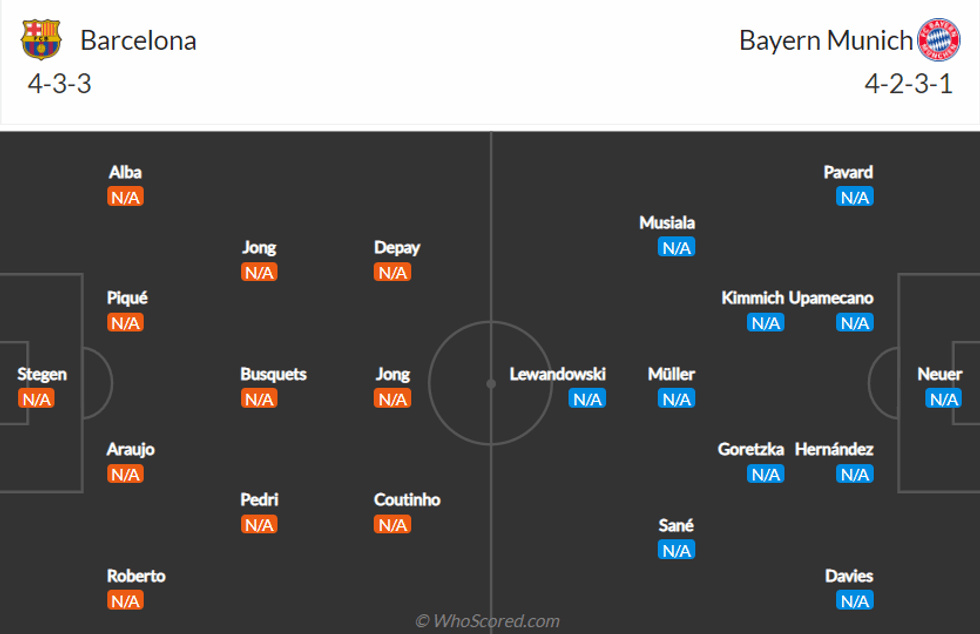This screenshot has height=634, width=980.
Task: Click the blue N/A badge under Müller
Action: (x=676, y=399)
